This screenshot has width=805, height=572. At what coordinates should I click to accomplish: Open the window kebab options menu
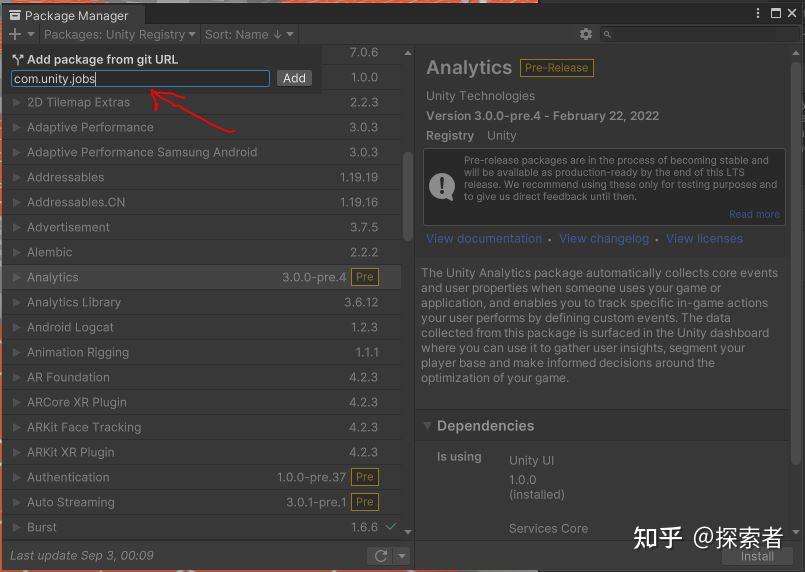pyautogui.click(x=758, y=13)
